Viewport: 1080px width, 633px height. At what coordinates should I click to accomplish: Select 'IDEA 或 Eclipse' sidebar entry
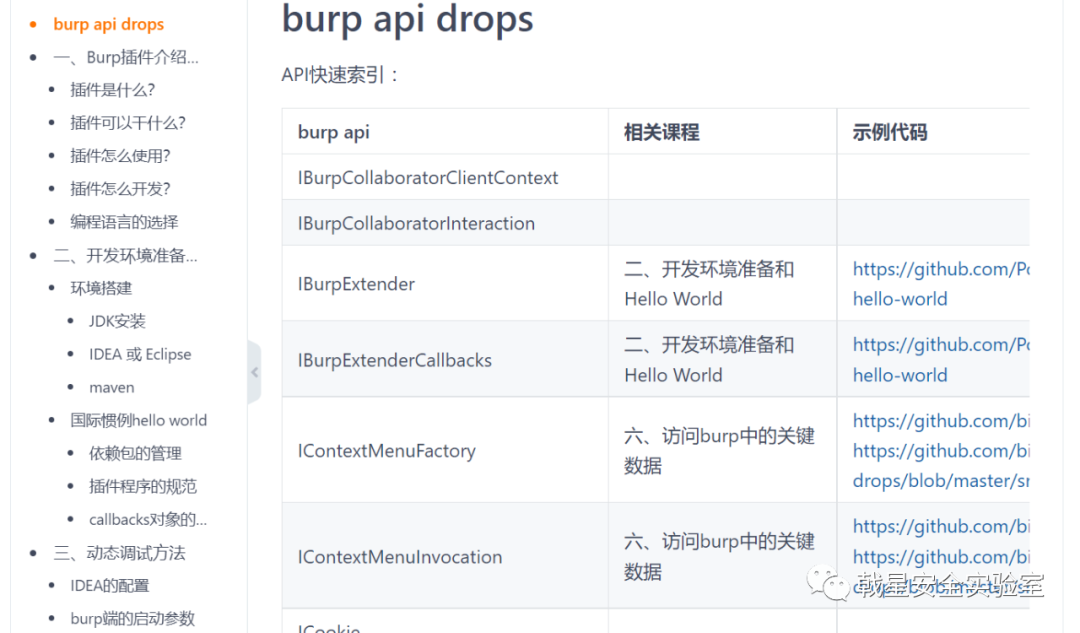[140, 355]
